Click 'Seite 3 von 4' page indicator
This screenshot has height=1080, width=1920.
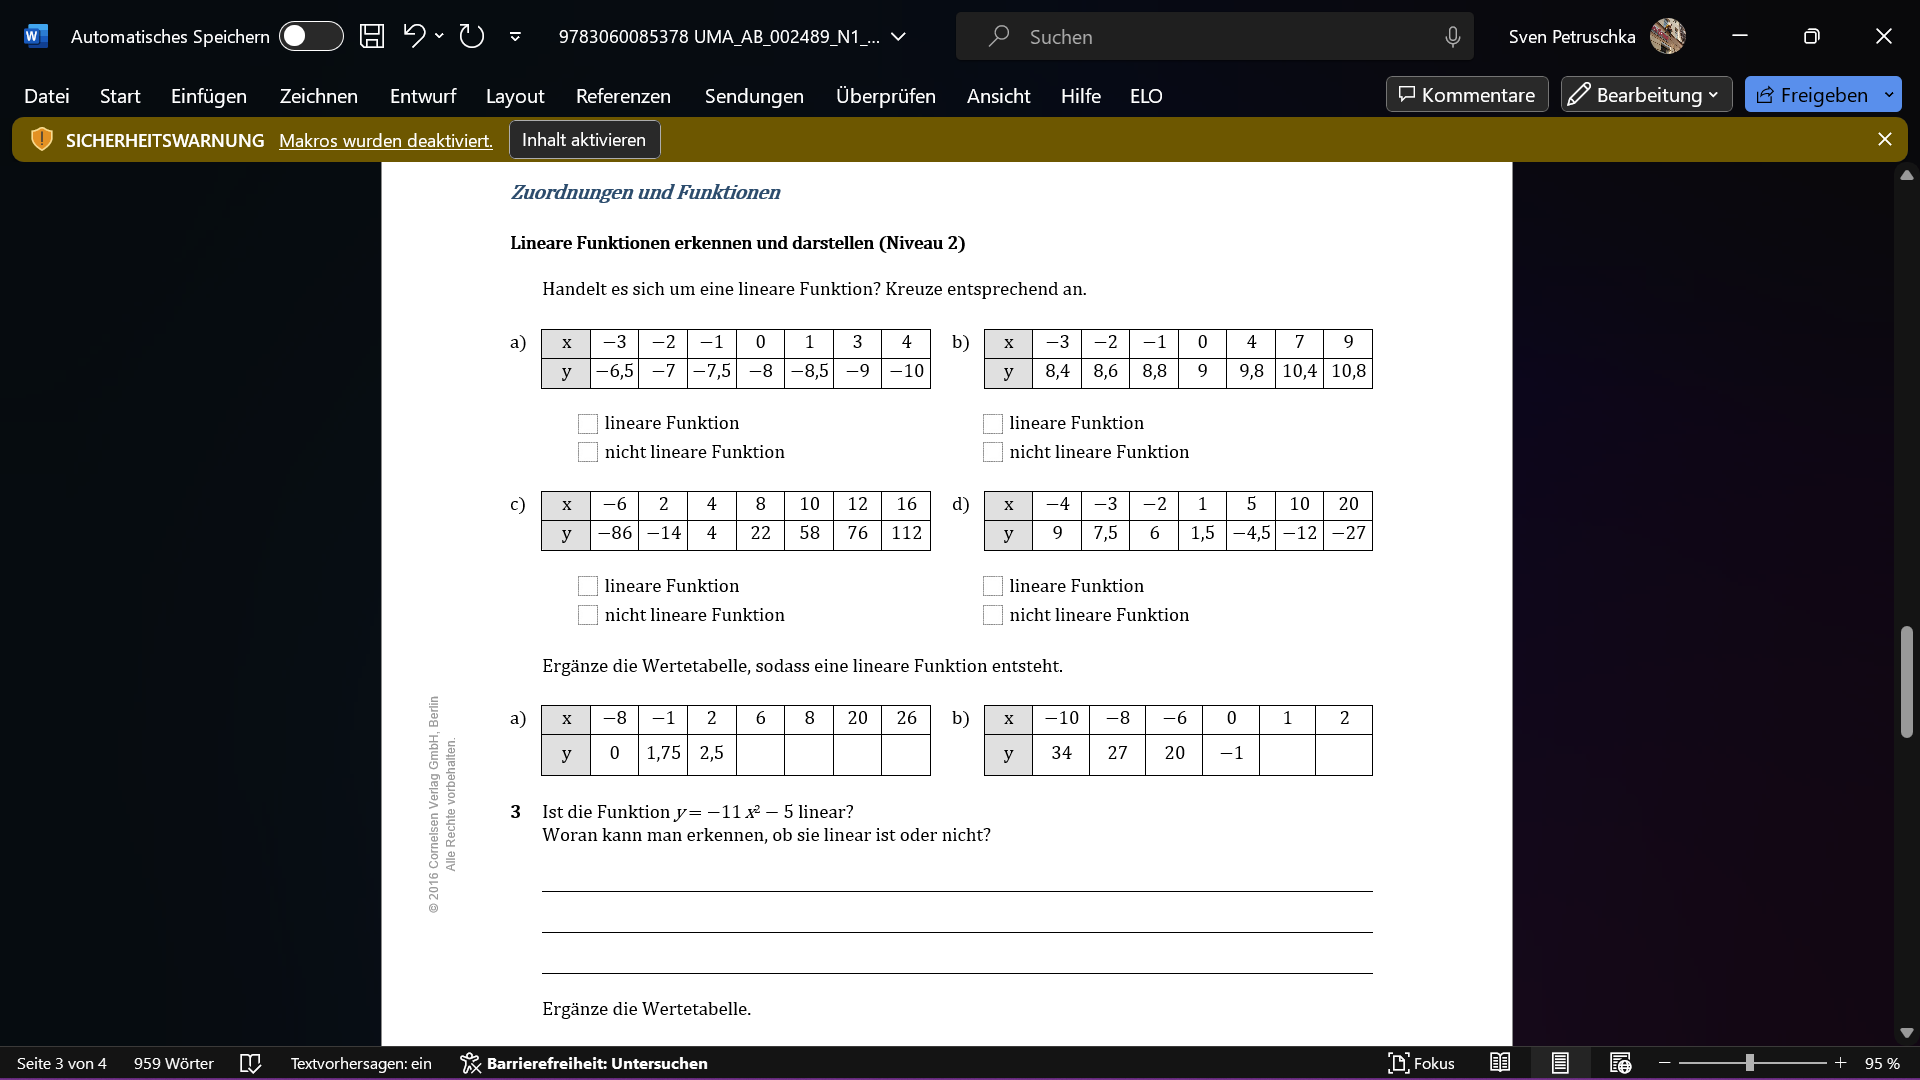point(62,1063)
